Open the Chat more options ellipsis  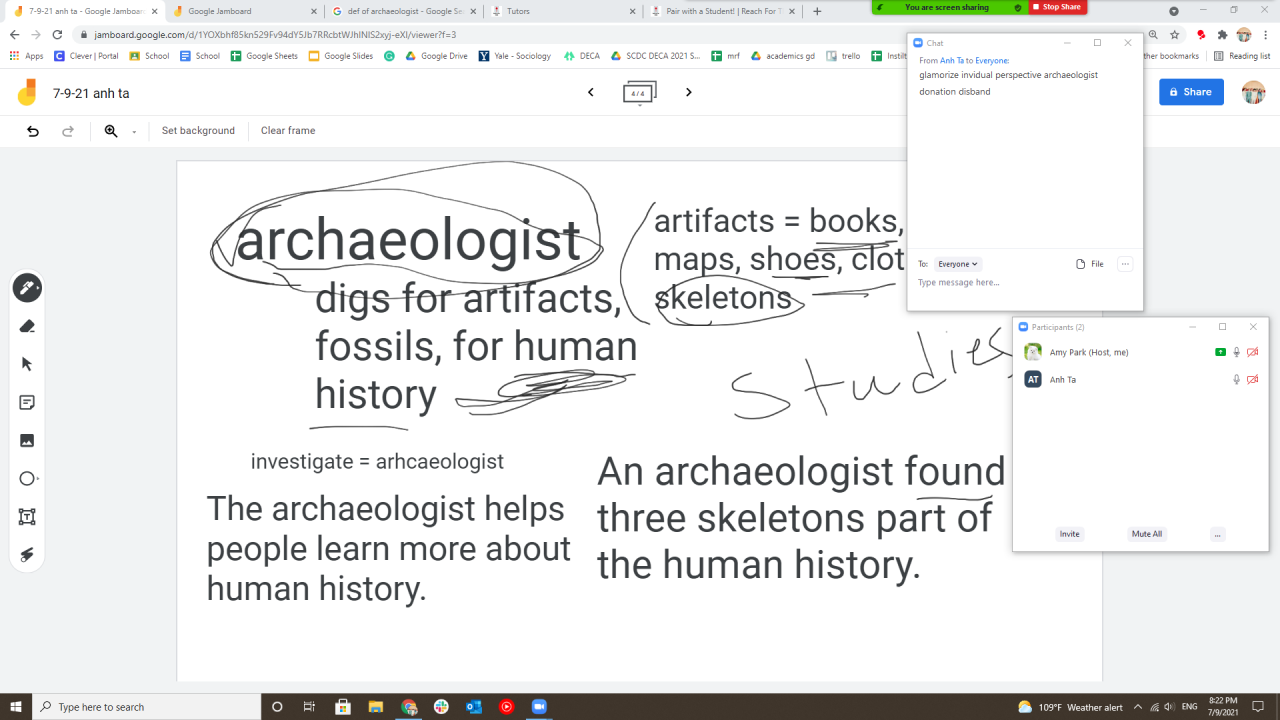point(1125,264)
